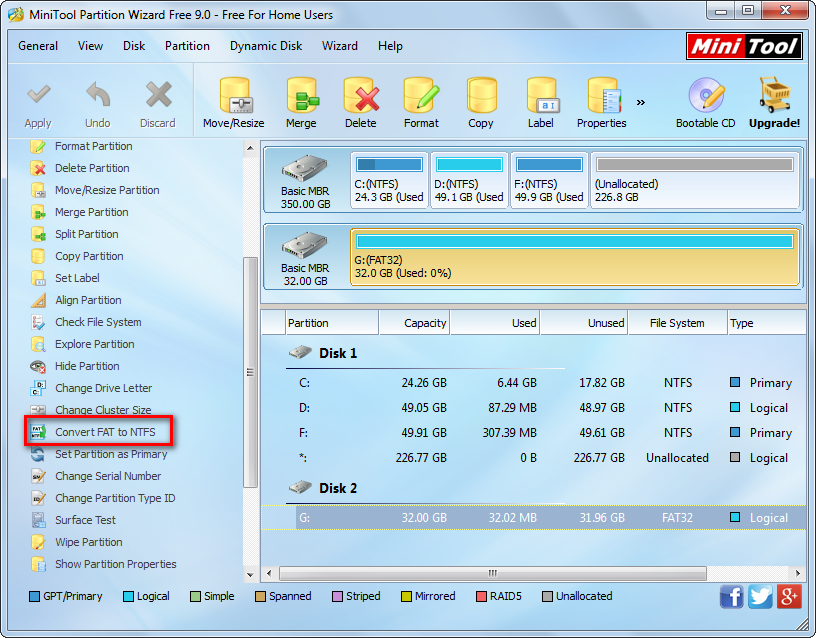Viewport: 816px width, 638px height.
Task: Click the Surface Test sidebar icon
Action: (x=38, y=520)
